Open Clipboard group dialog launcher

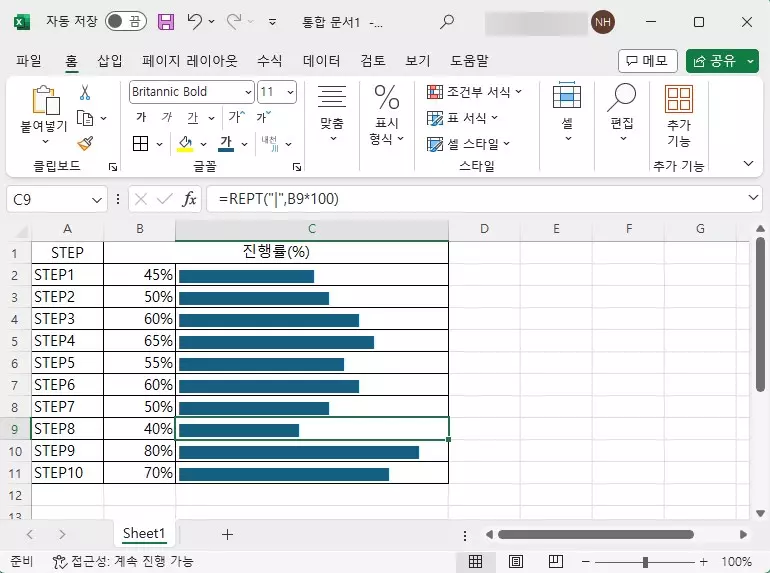click(113, 167)
